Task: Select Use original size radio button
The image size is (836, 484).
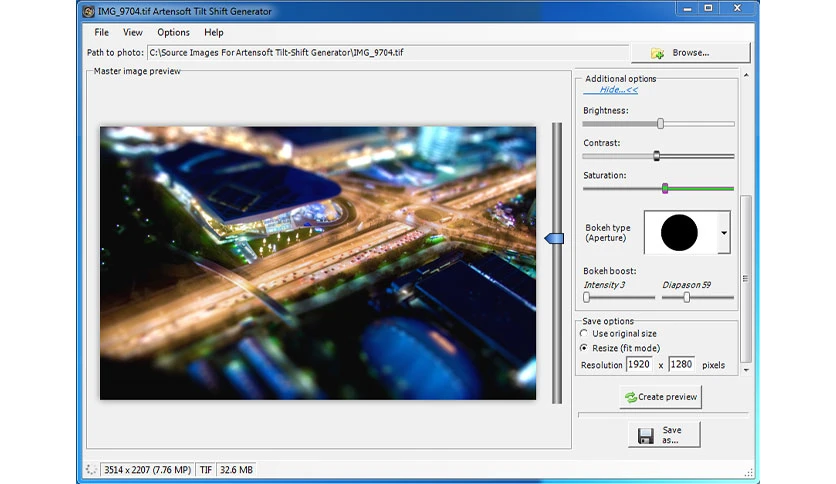Action: (x=584, y=333)
